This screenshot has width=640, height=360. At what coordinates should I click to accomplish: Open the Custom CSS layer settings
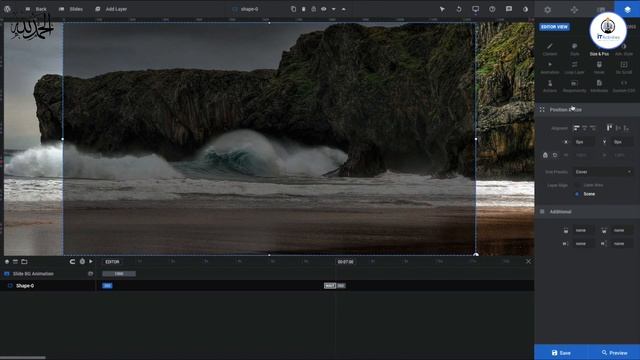click(624, 86)
